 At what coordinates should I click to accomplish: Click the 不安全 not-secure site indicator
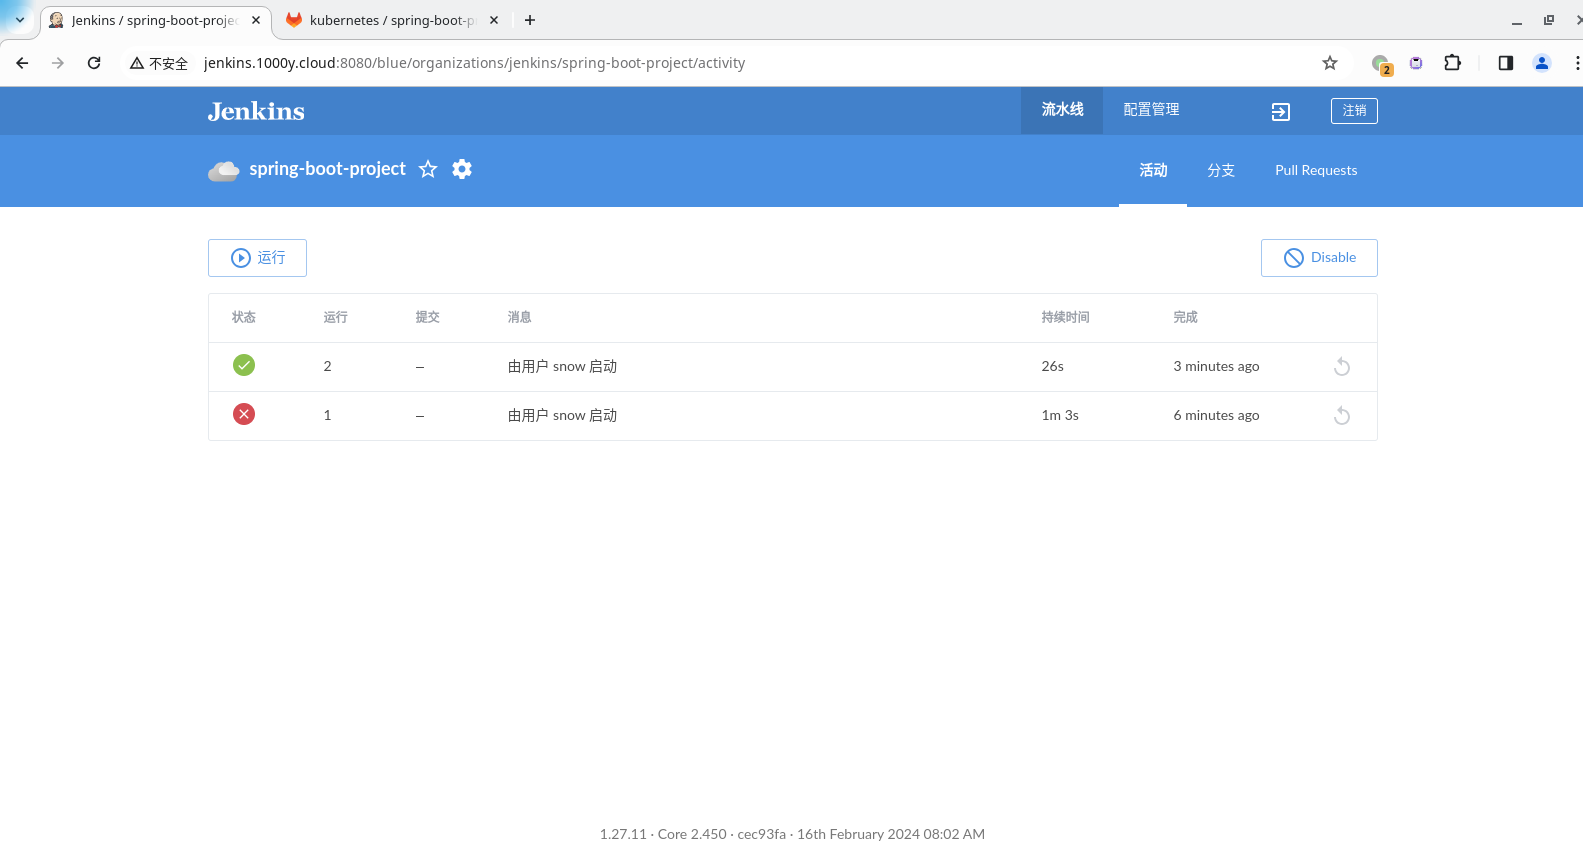coord(159,63)
